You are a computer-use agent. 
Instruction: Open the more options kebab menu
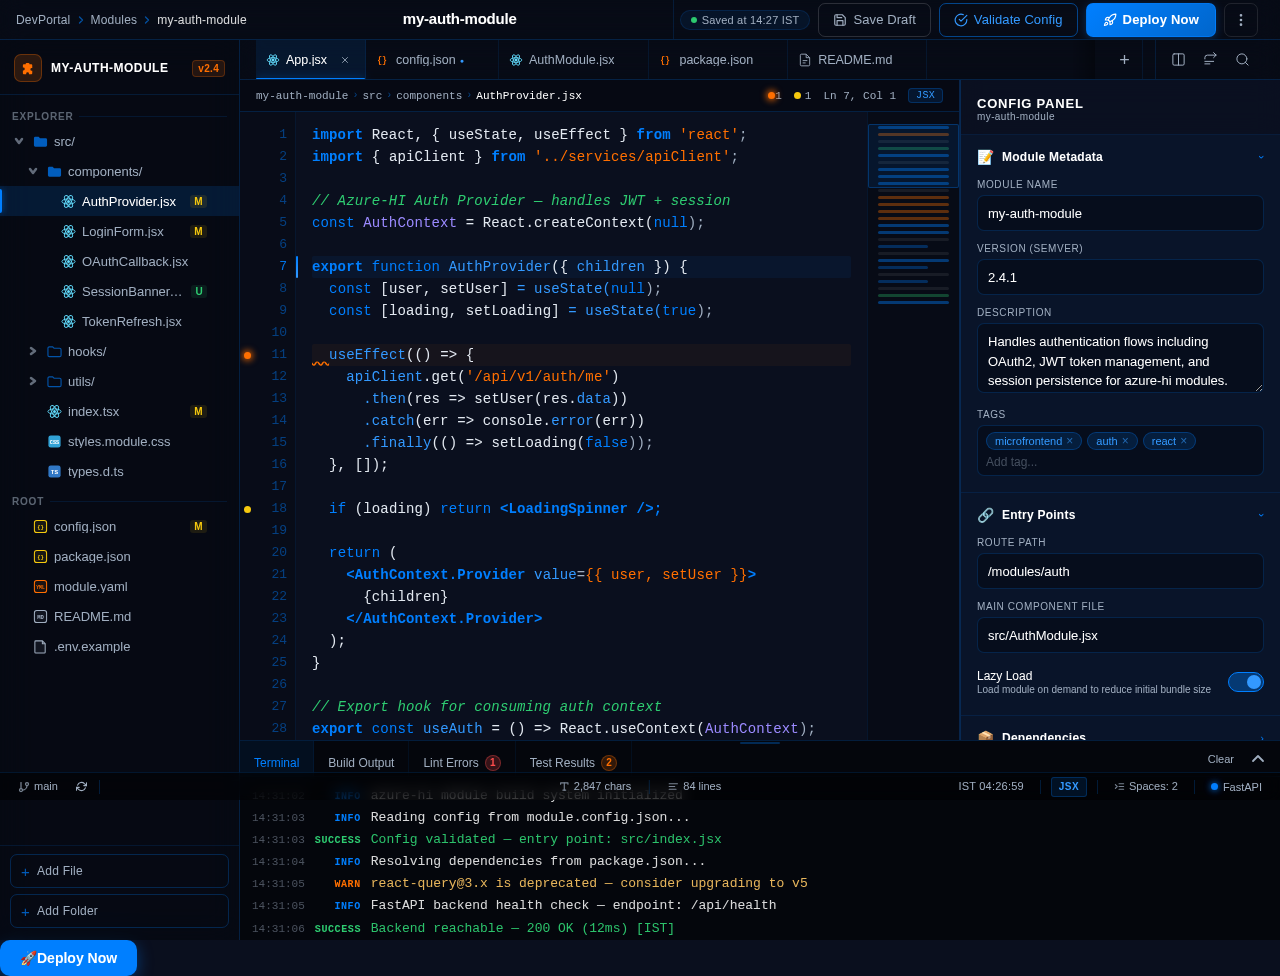point(1241,20)
